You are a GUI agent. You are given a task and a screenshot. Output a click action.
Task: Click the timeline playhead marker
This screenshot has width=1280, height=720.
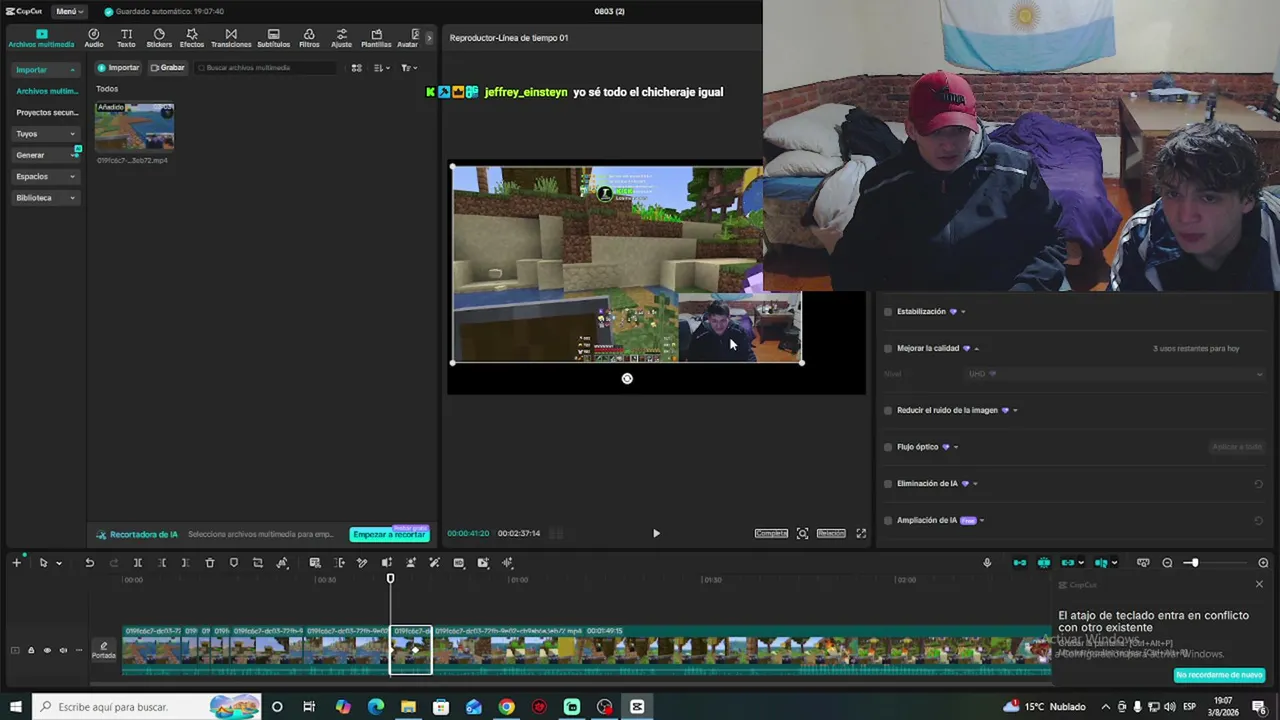coord(391,578)
